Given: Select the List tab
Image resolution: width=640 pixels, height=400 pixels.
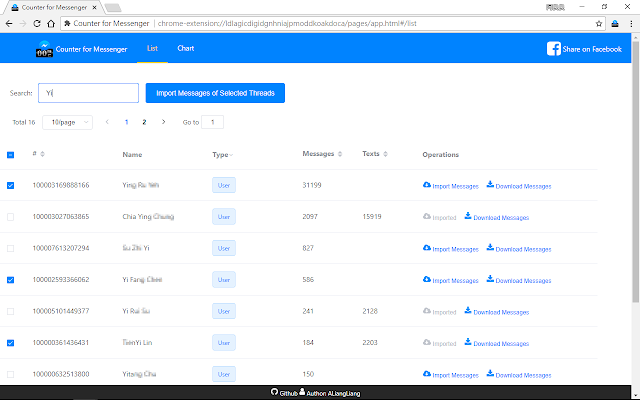Looking at the screenshot, I should tap(152, 48).
